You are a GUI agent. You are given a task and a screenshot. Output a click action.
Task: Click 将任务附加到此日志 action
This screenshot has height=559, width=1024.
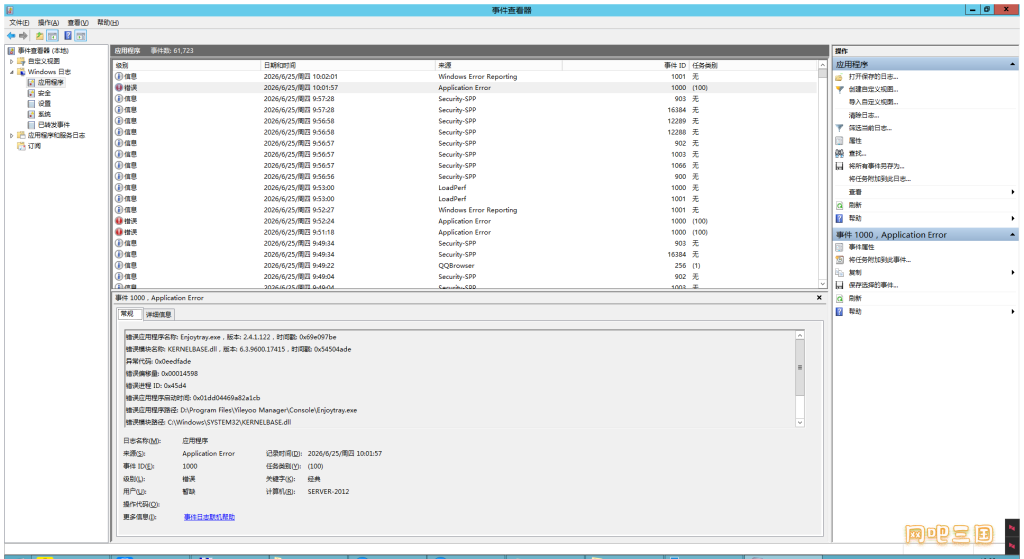[x=880, y=179]
